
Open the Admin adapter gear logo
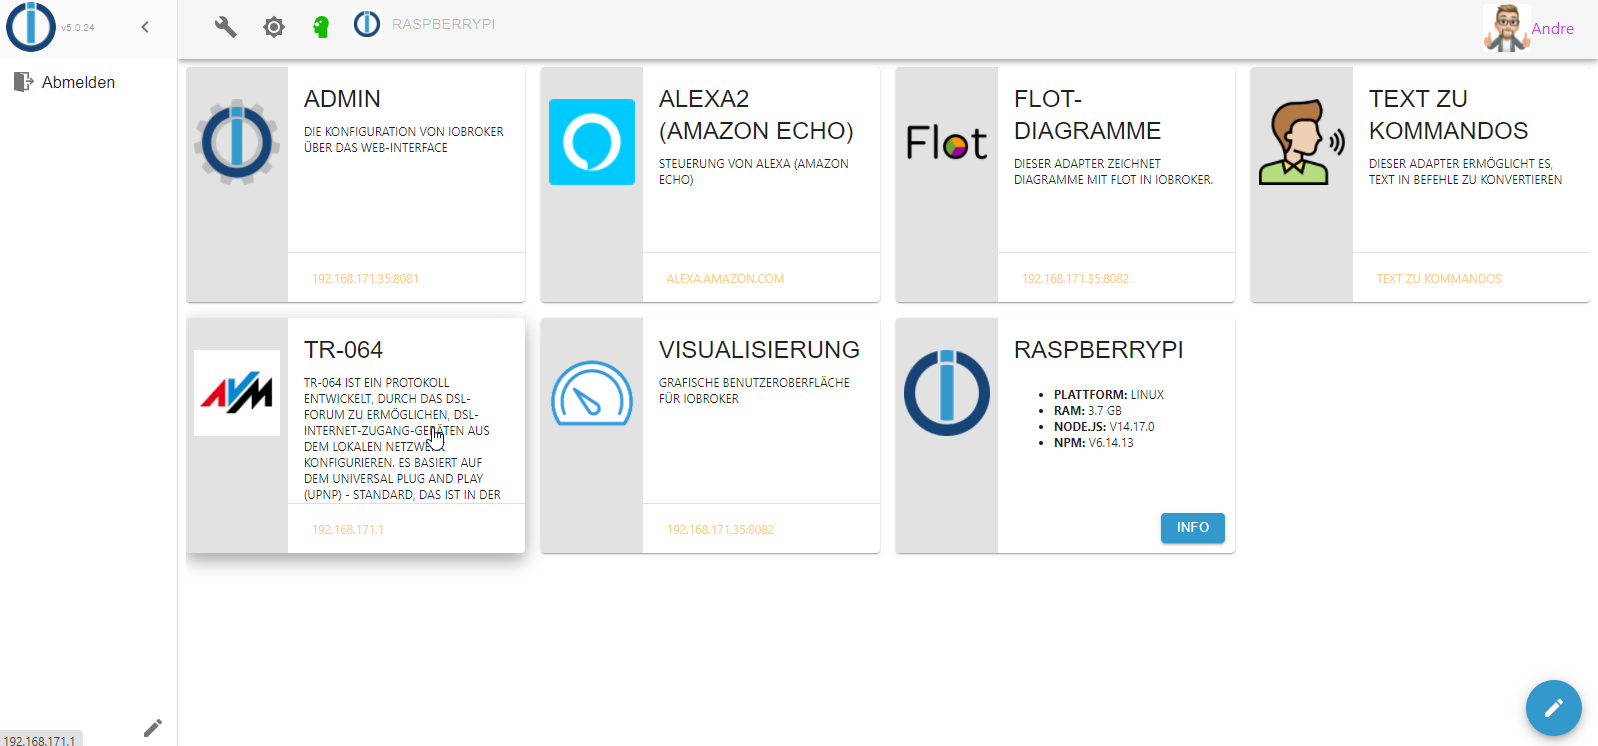coord(237,143)
